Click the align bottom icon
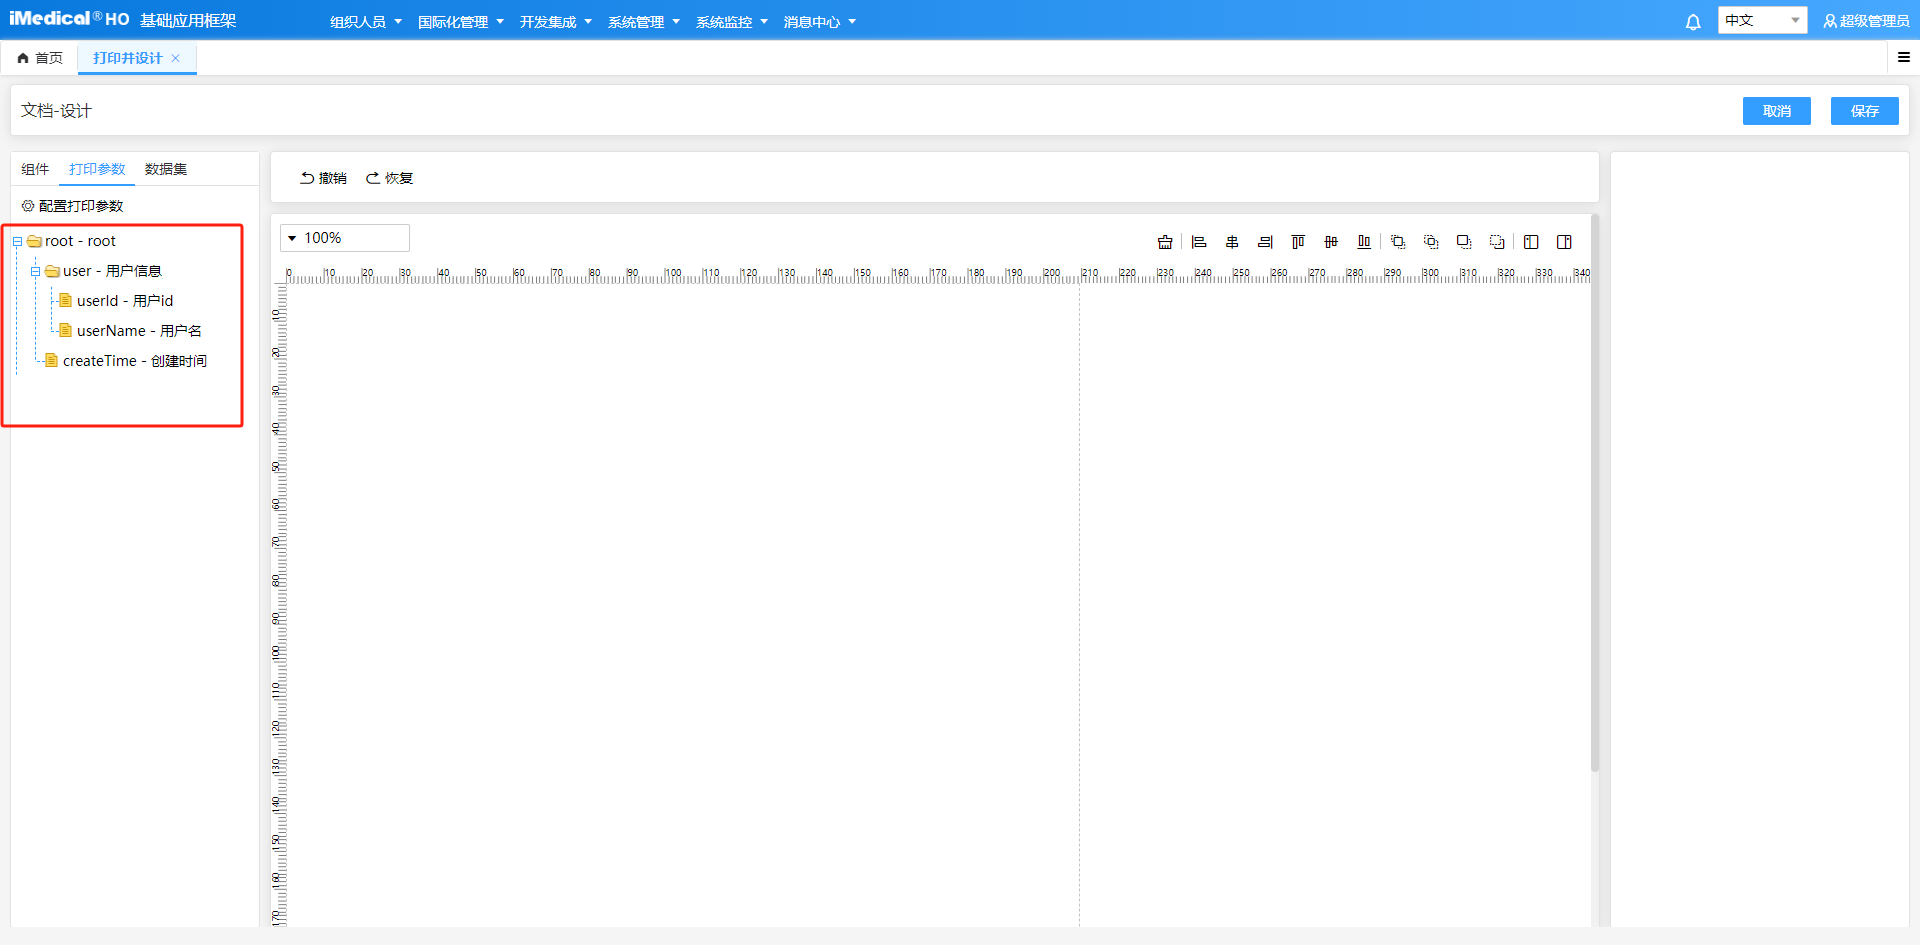The height and width of the screenshot is (945, 1920). [1364, 242]
